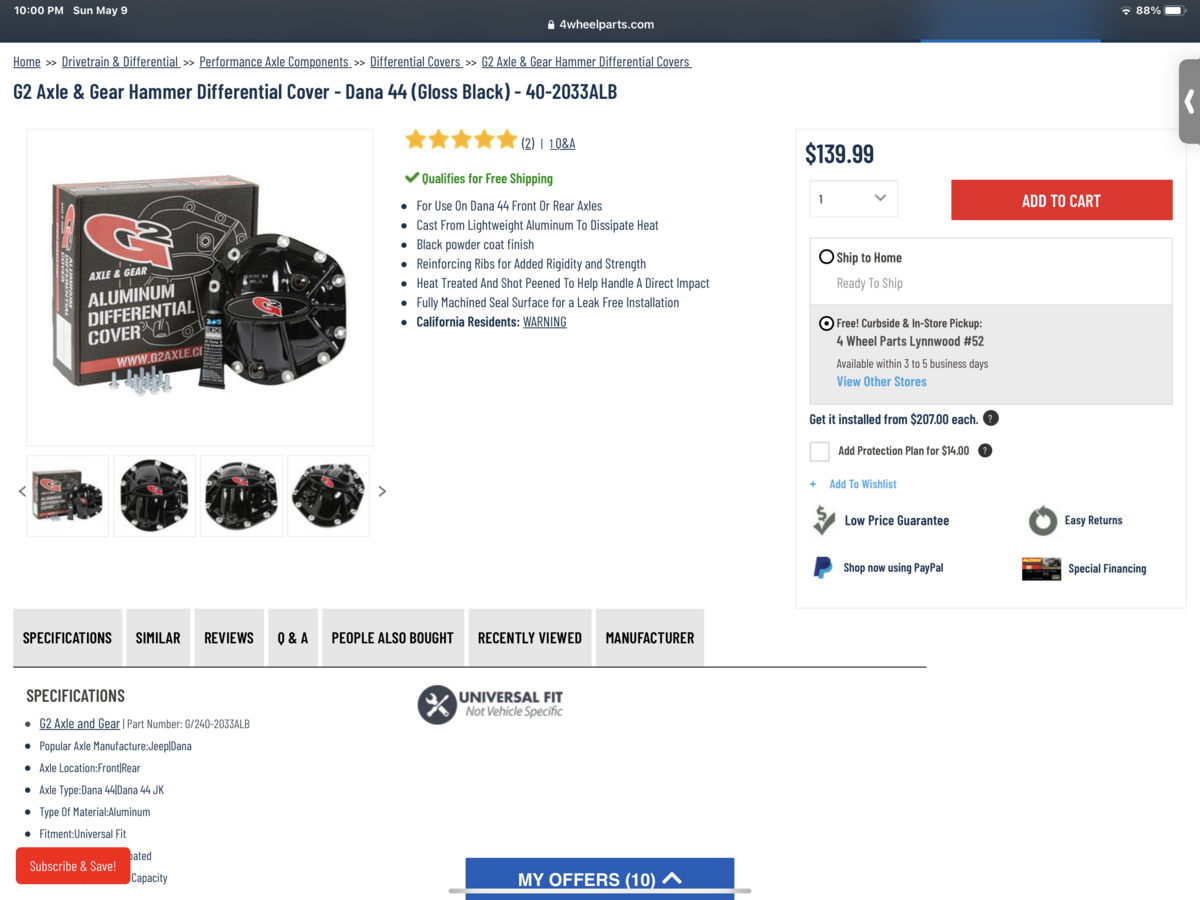Open help icon beside Protection Plan

985,450
